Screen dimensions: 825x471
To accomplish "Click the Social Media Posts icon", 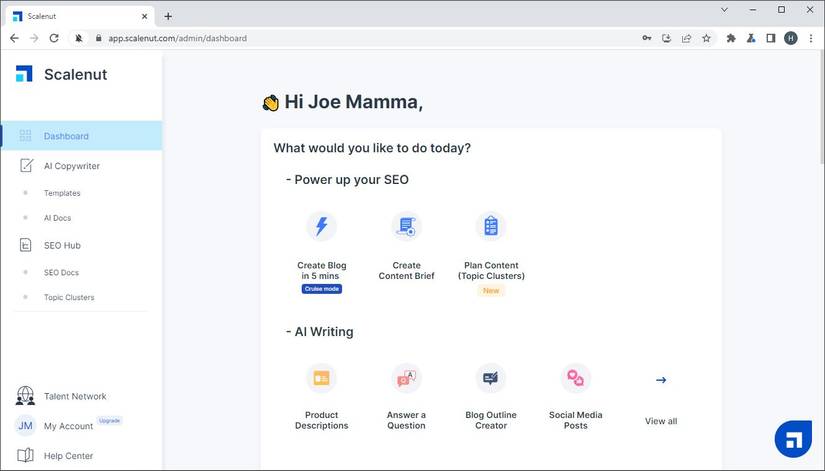I will pos(576,378).
